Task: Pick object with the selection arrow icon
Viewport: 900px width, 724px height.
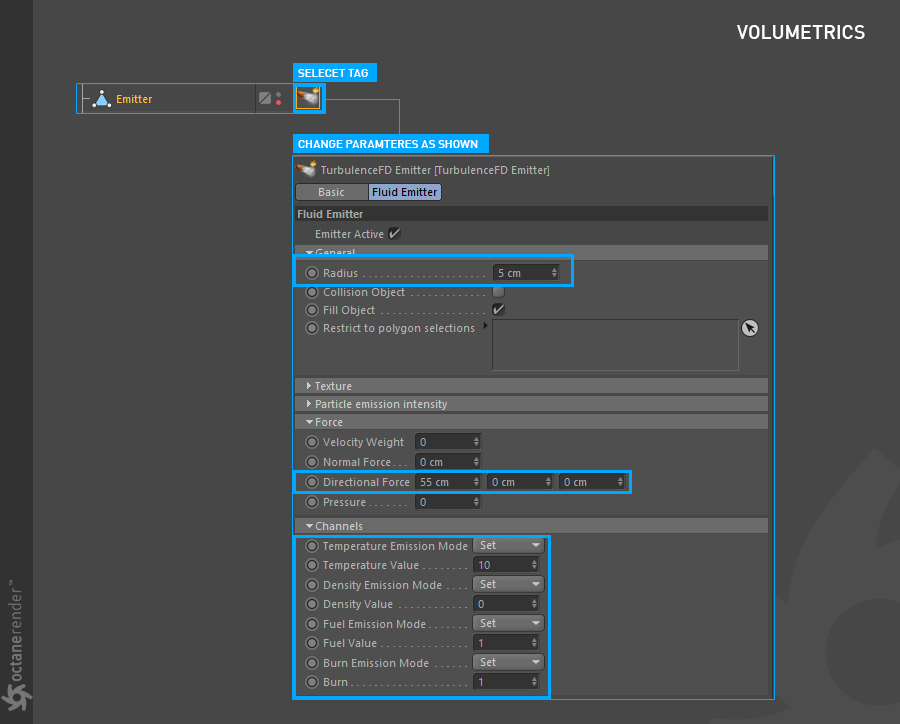Action: point(750,328)
